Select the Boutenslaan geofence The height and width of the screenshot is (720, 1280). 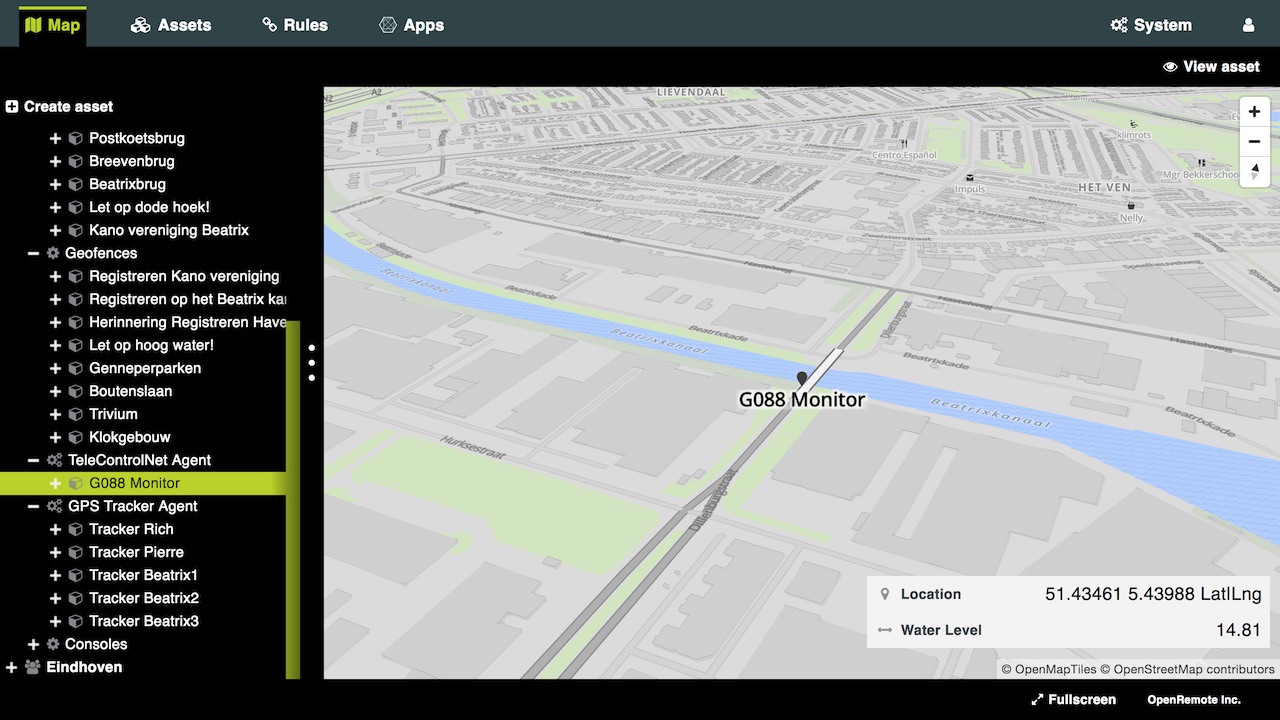tap(130, 391)
